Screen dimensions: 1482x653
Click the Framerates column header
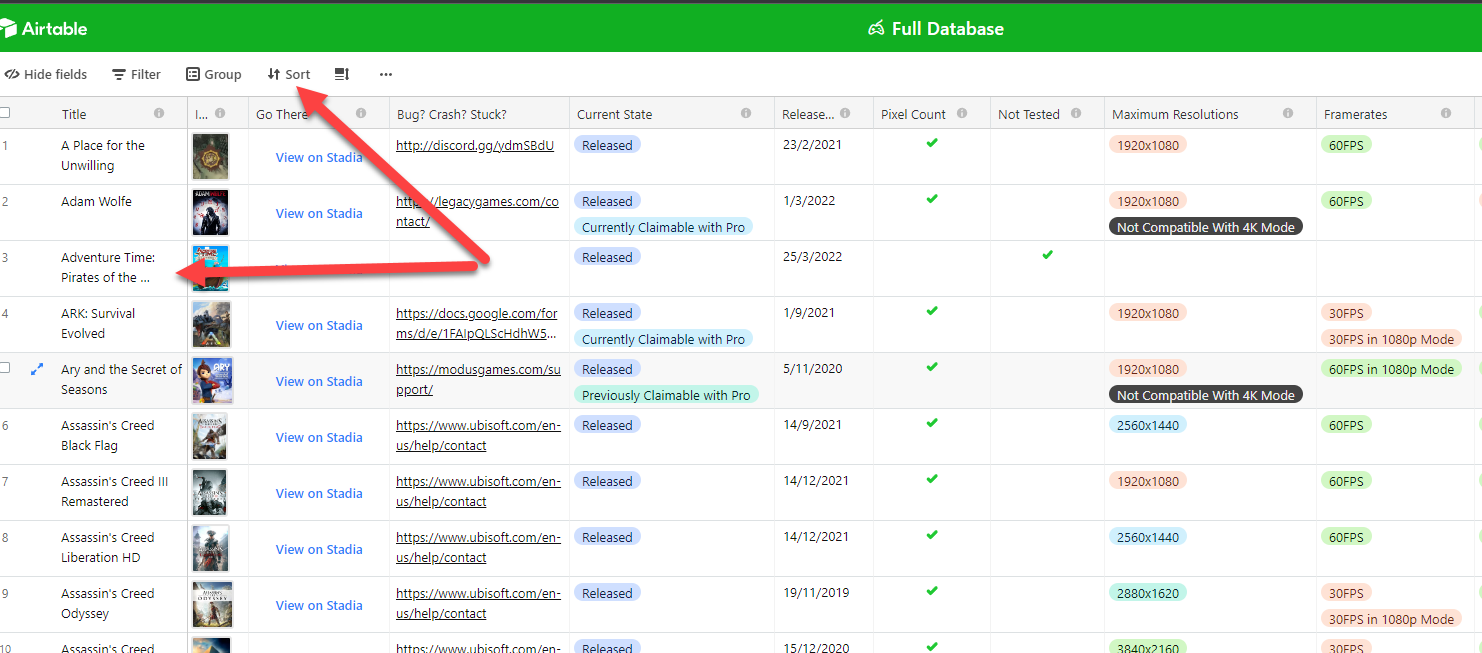[x=1396, y=114]
